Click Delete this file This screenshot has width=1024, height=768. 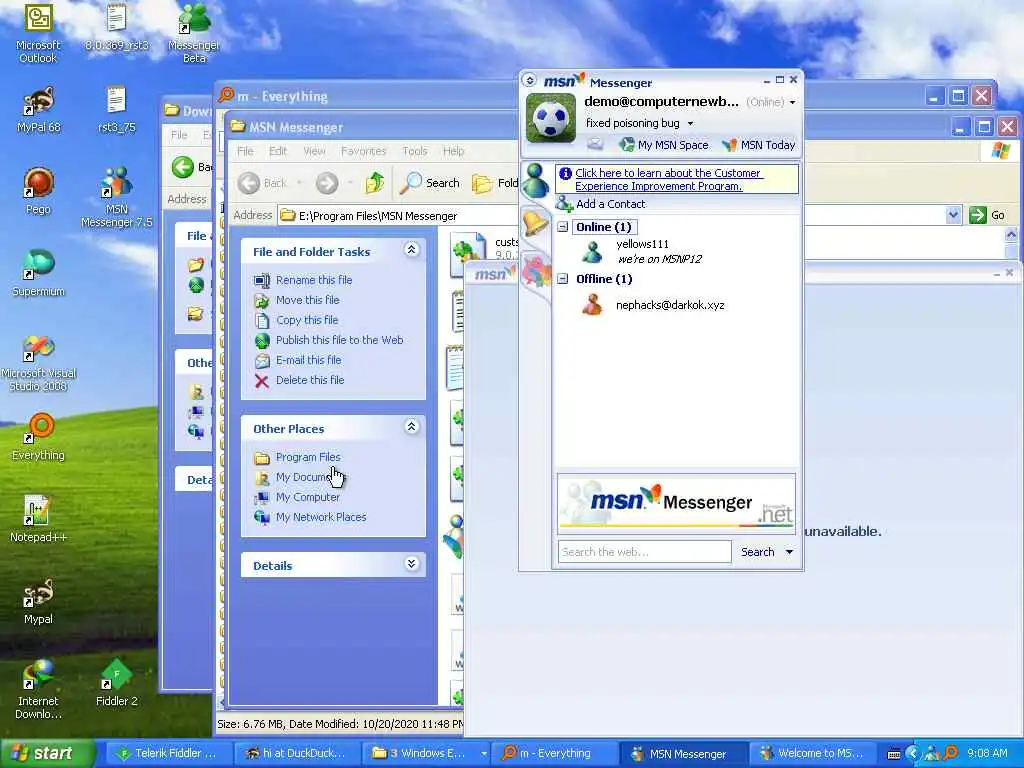click(x=310, y=379)
